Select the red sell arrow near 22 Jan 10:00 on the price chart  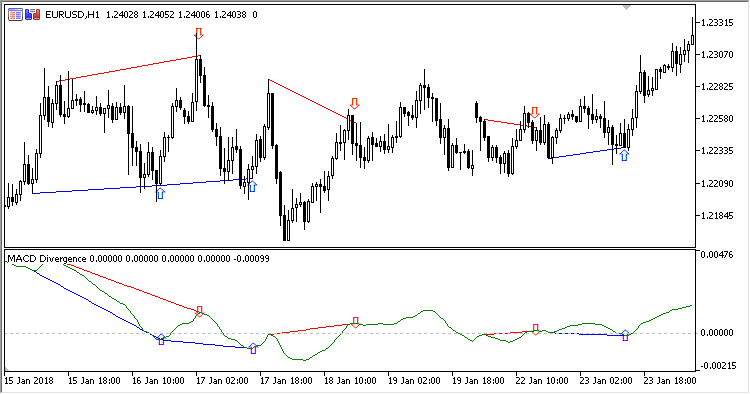pos(535,112)
